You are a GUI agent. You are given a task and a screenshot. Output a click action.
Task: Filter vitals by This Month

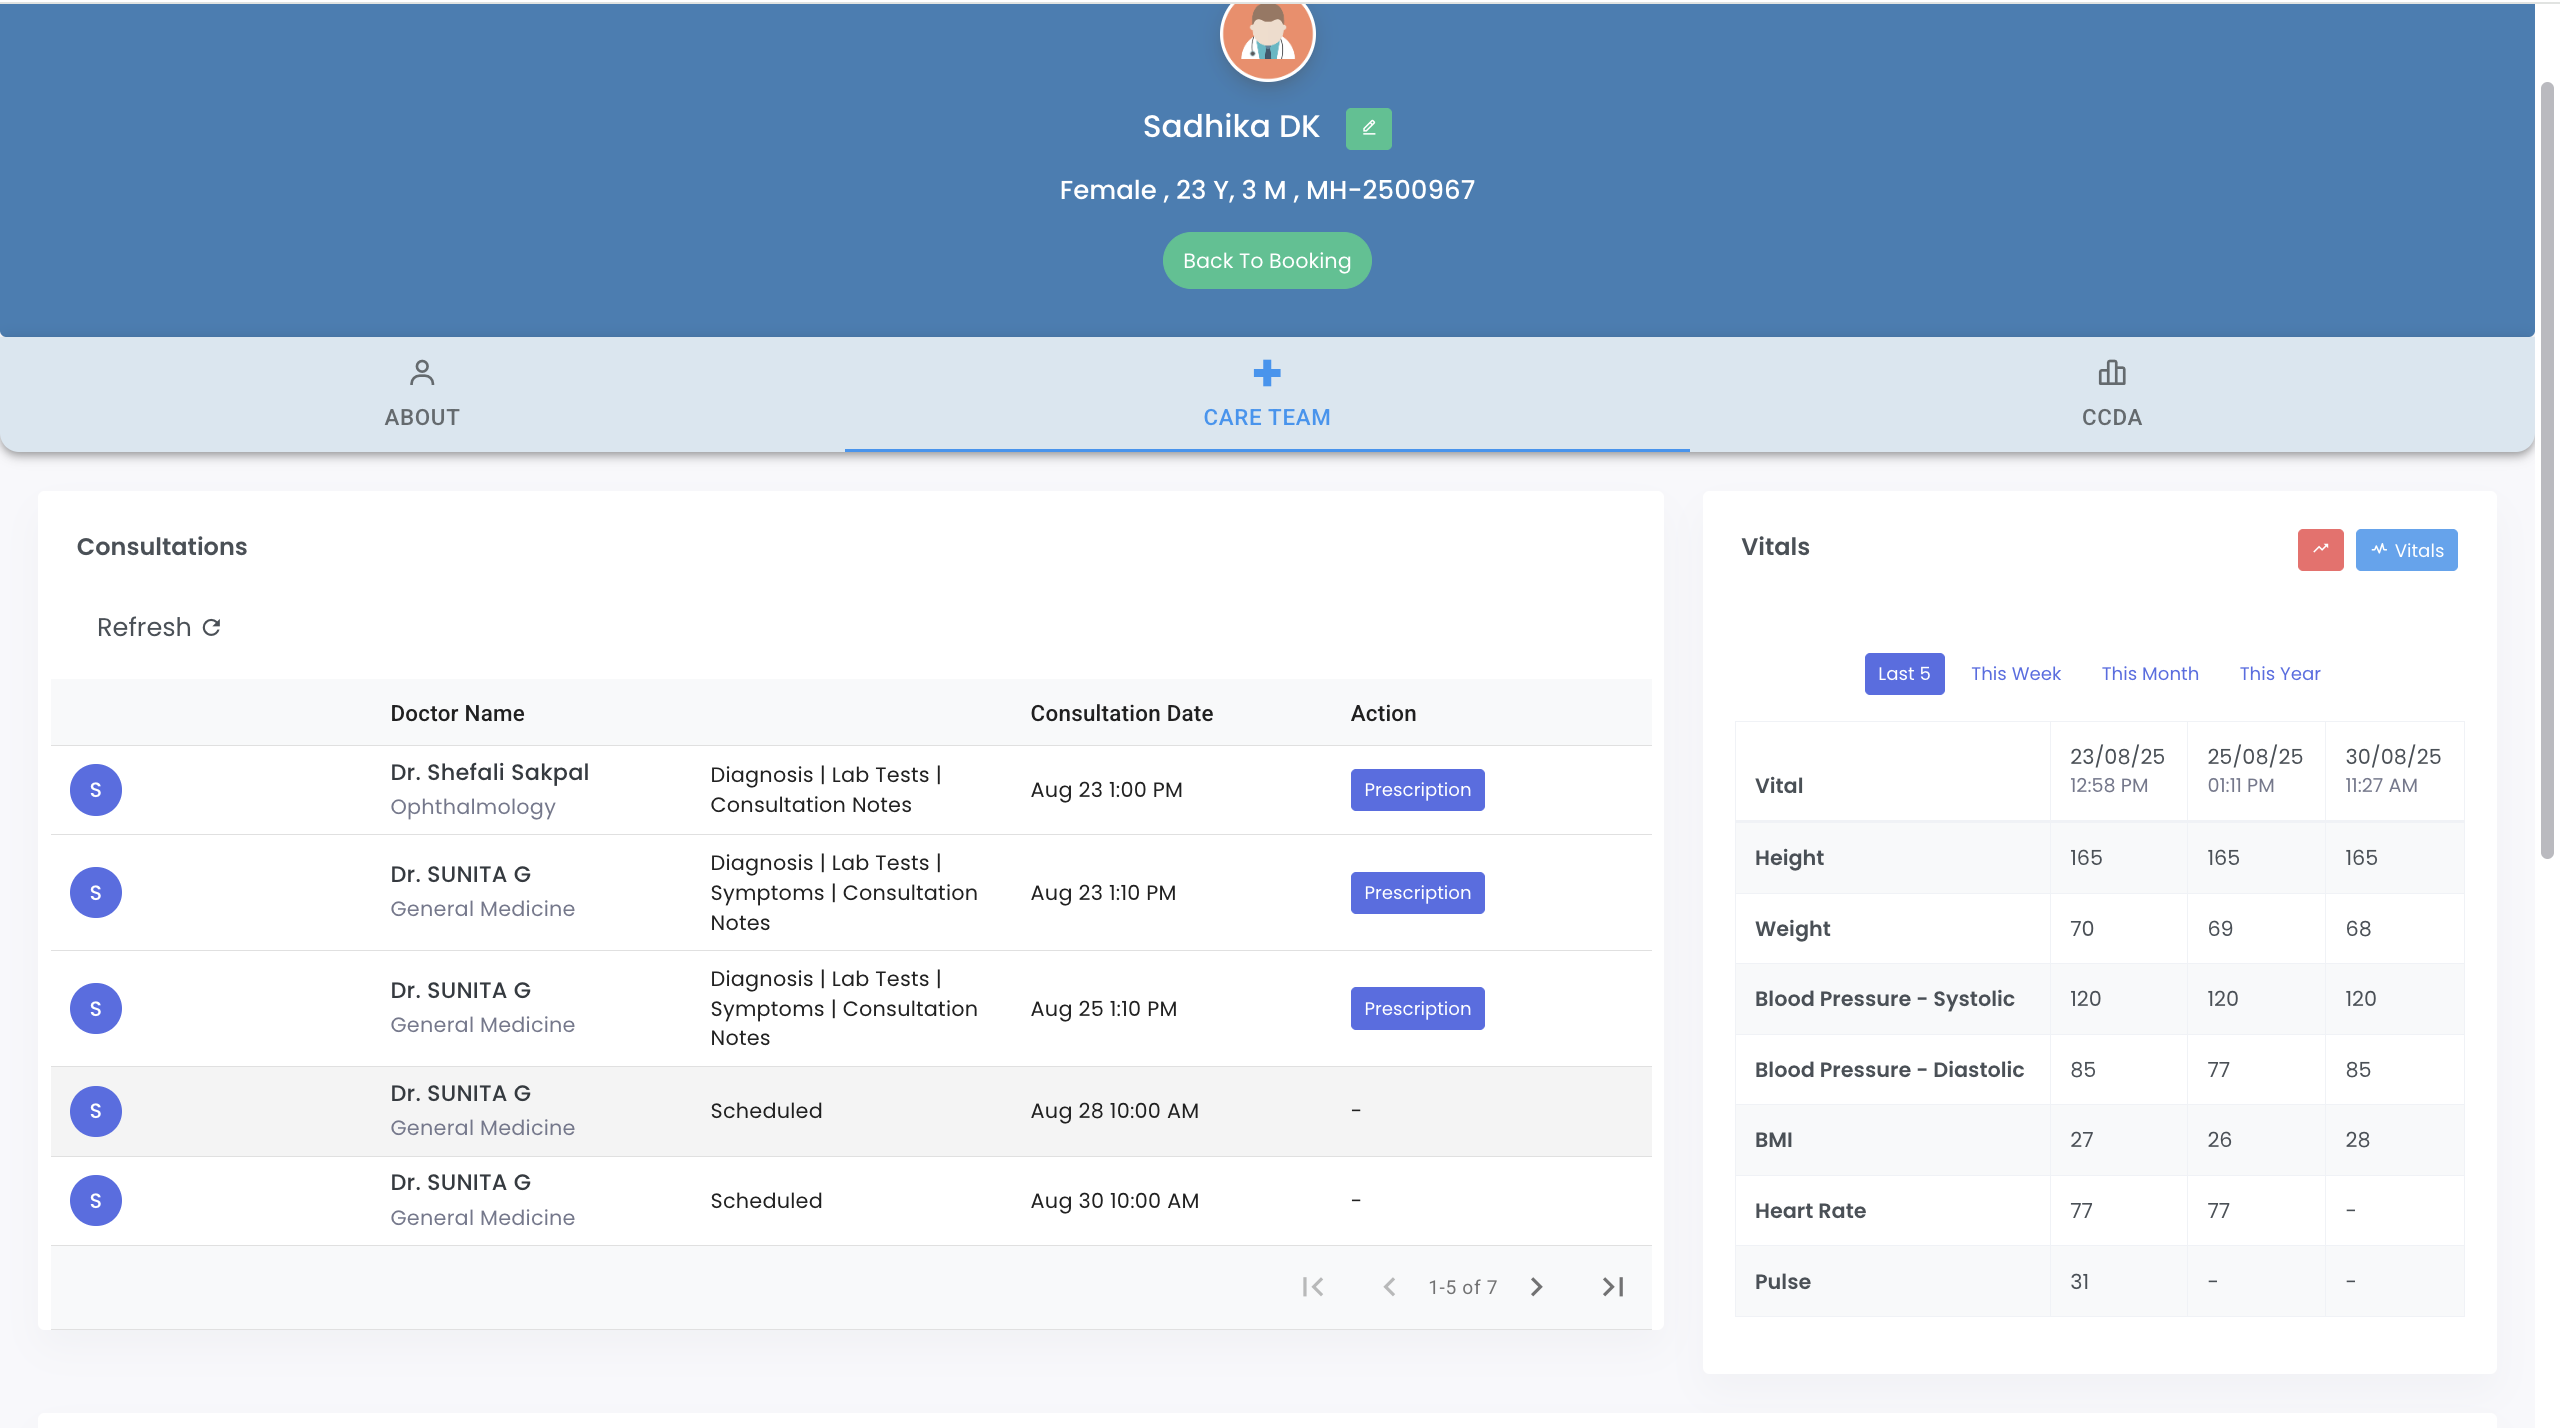[x=2149, y=674]
